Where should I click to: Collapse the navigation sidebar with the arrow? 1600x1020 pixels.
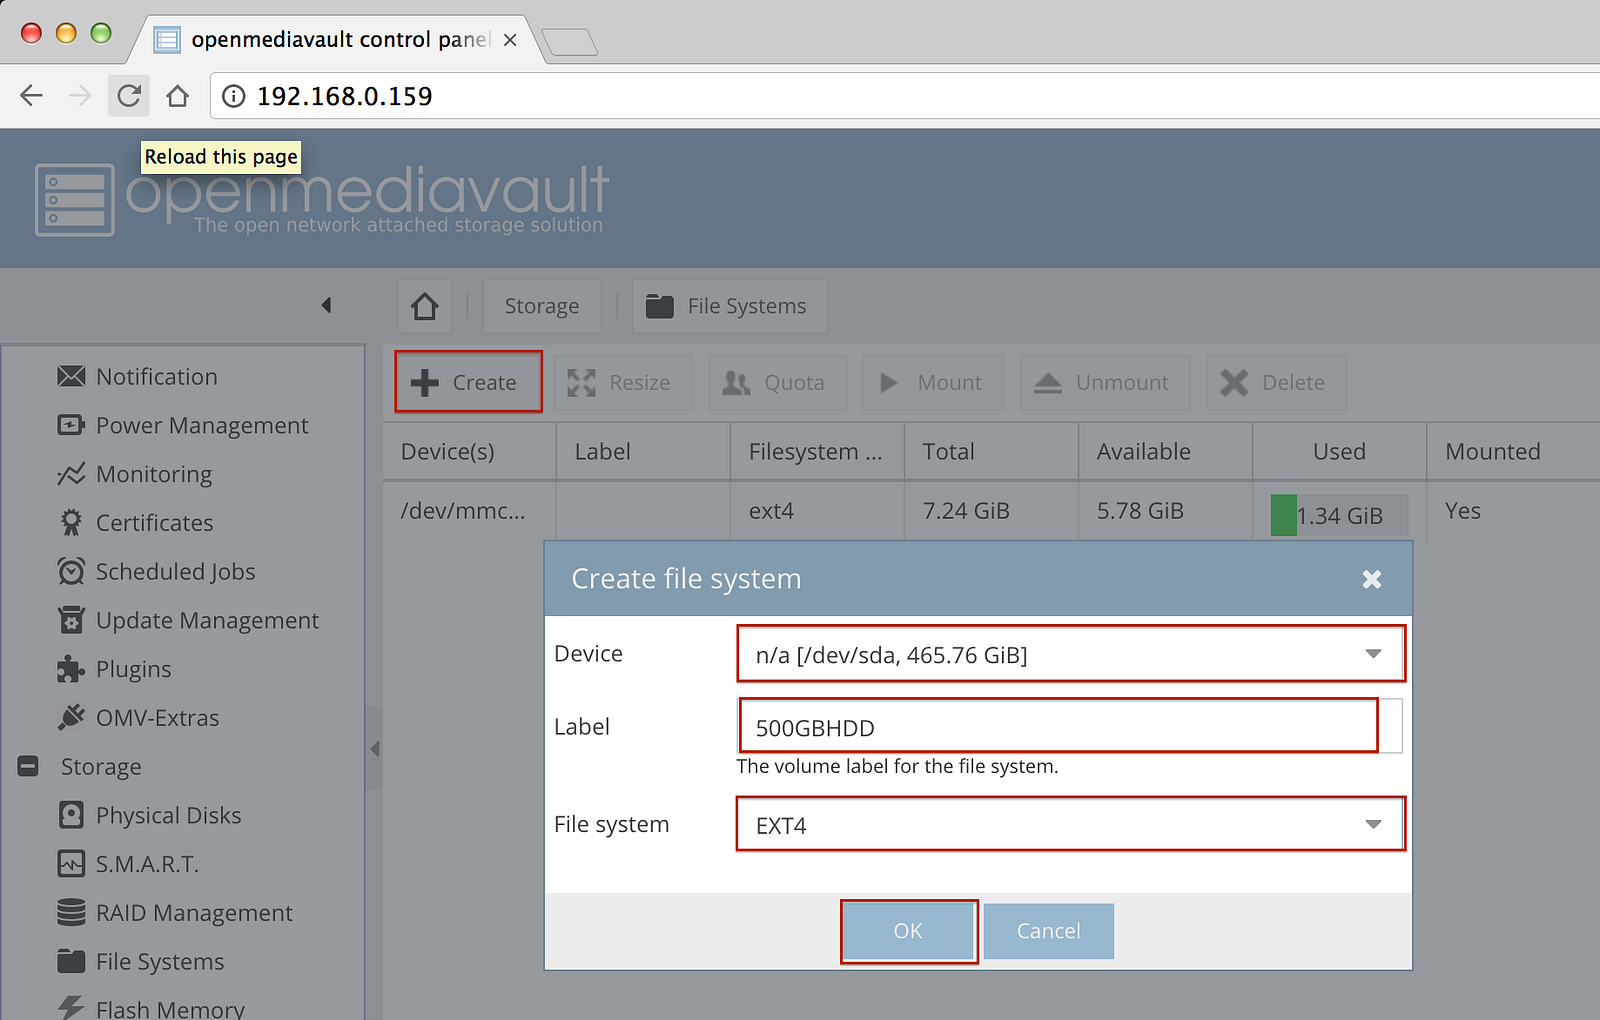pyautogui.click(x=326, y=305)
